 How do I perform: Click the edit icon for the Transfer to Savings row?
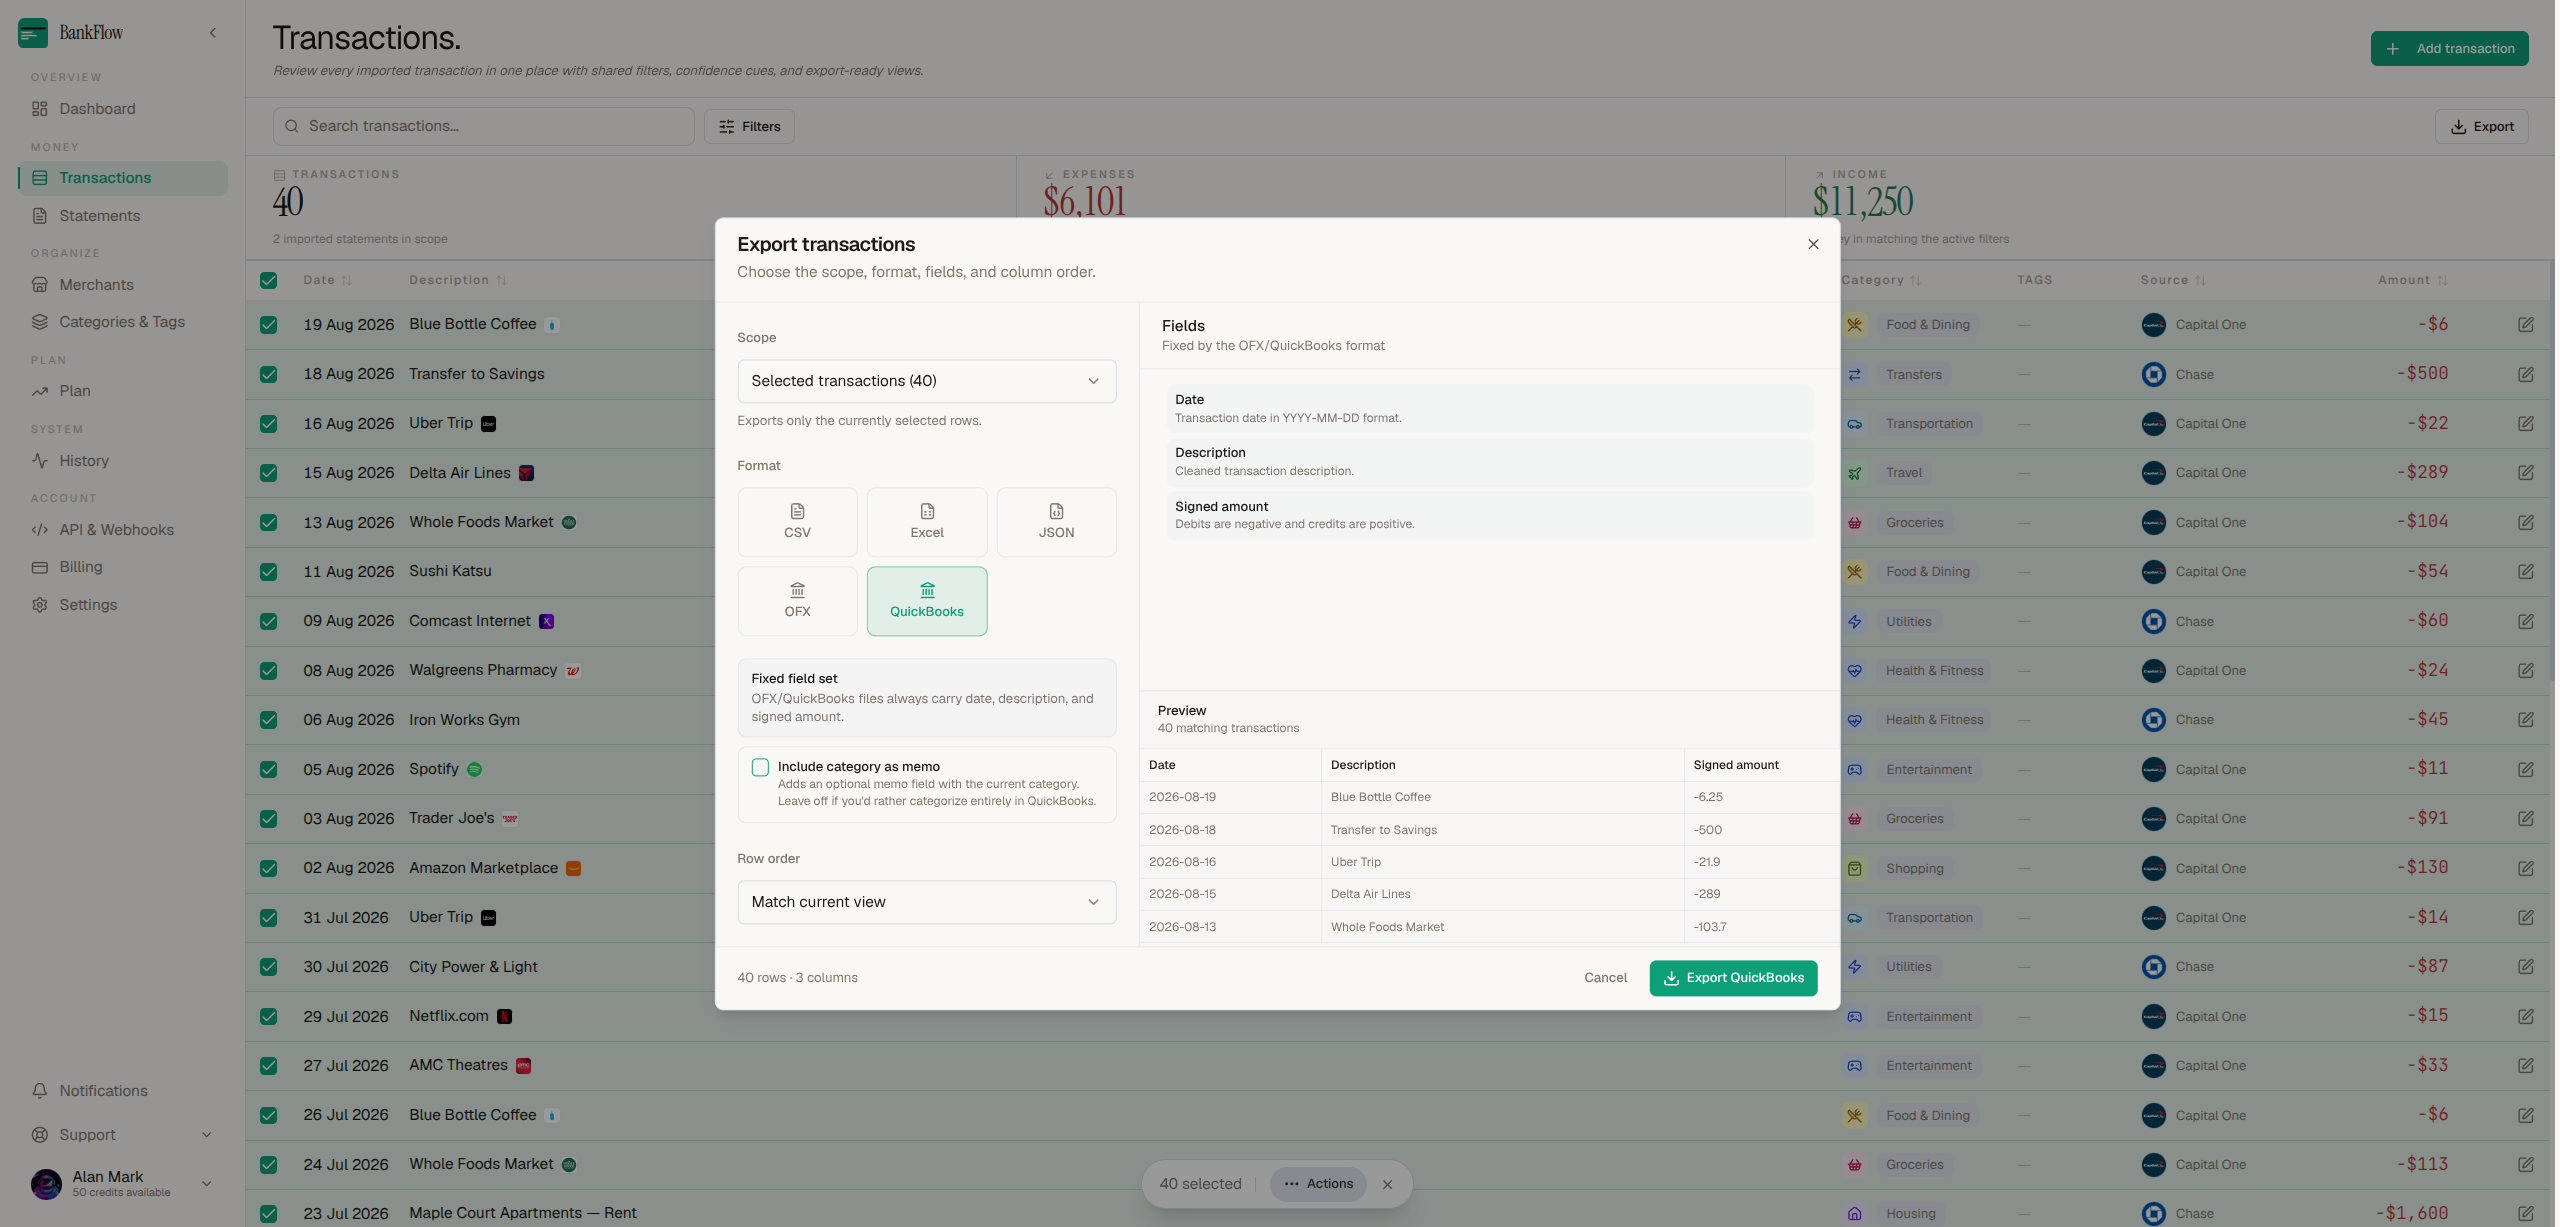(2526, 374)
